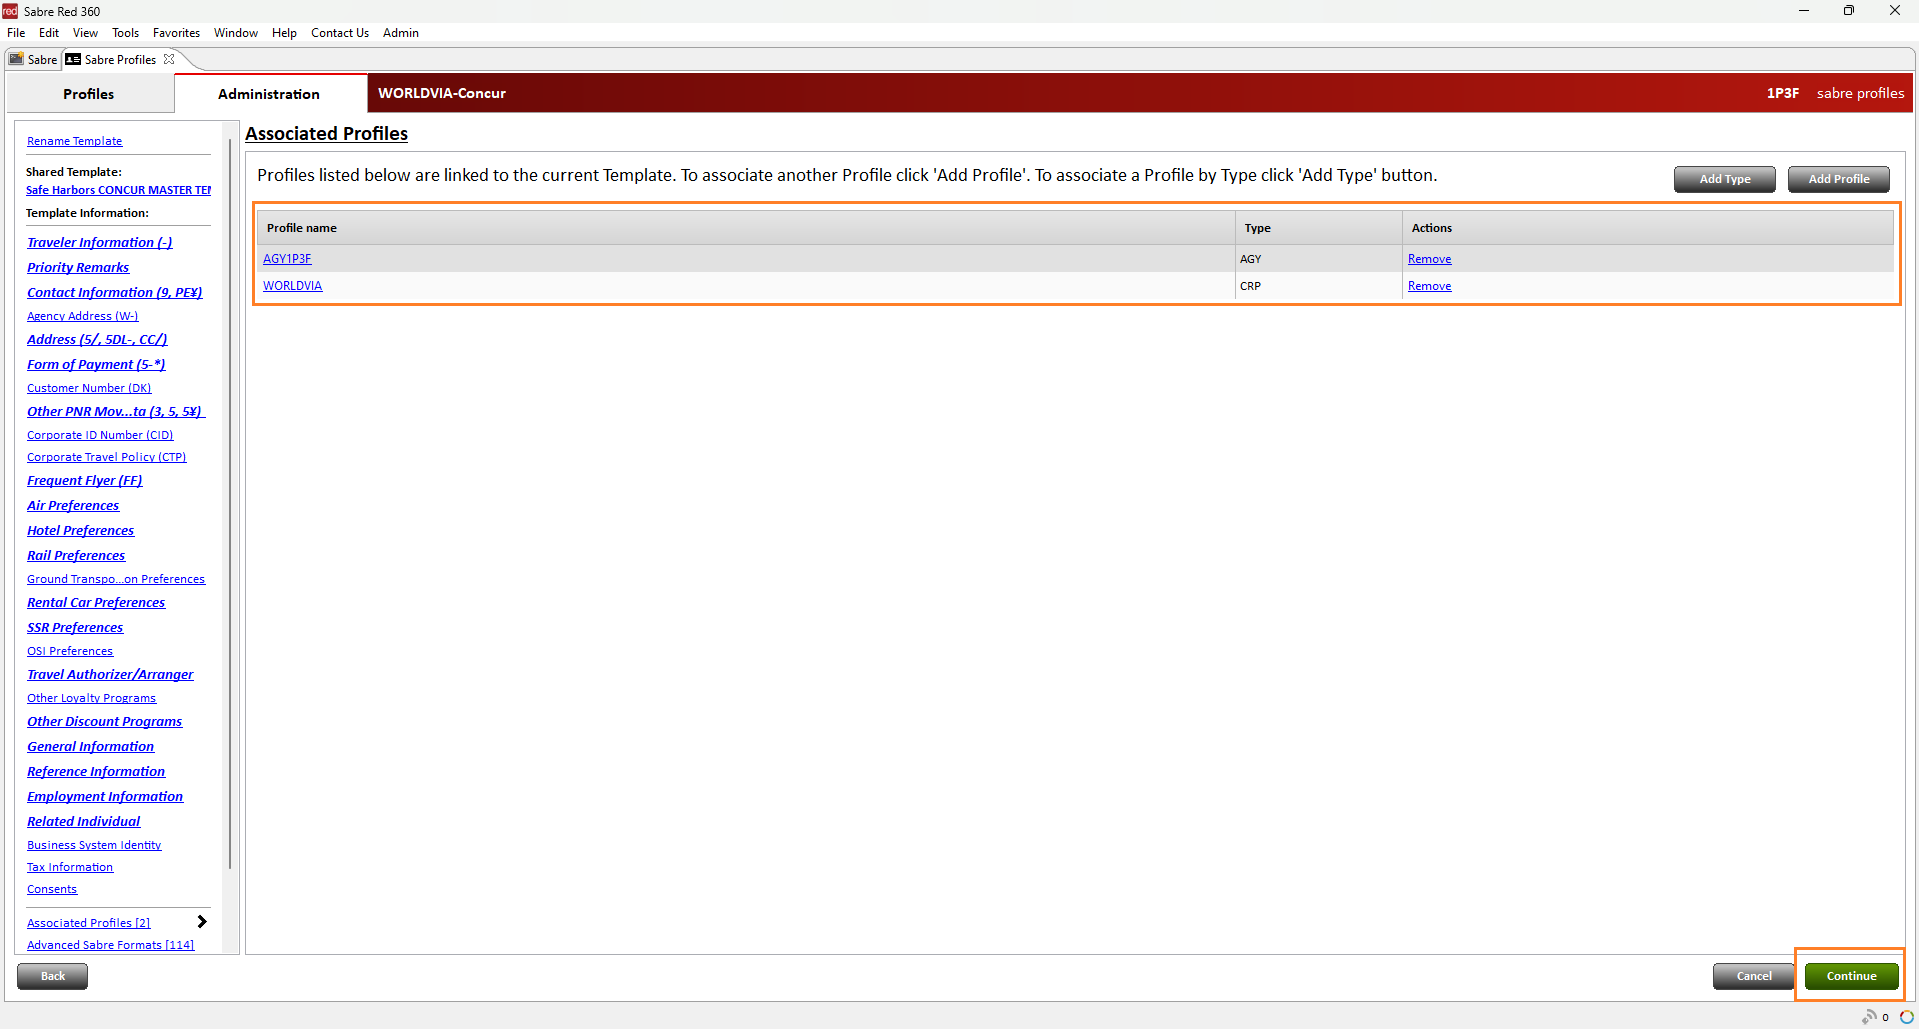The image size is (1919, 1029).
Task: Click the Cancel button
Action: pos(1753,976)
